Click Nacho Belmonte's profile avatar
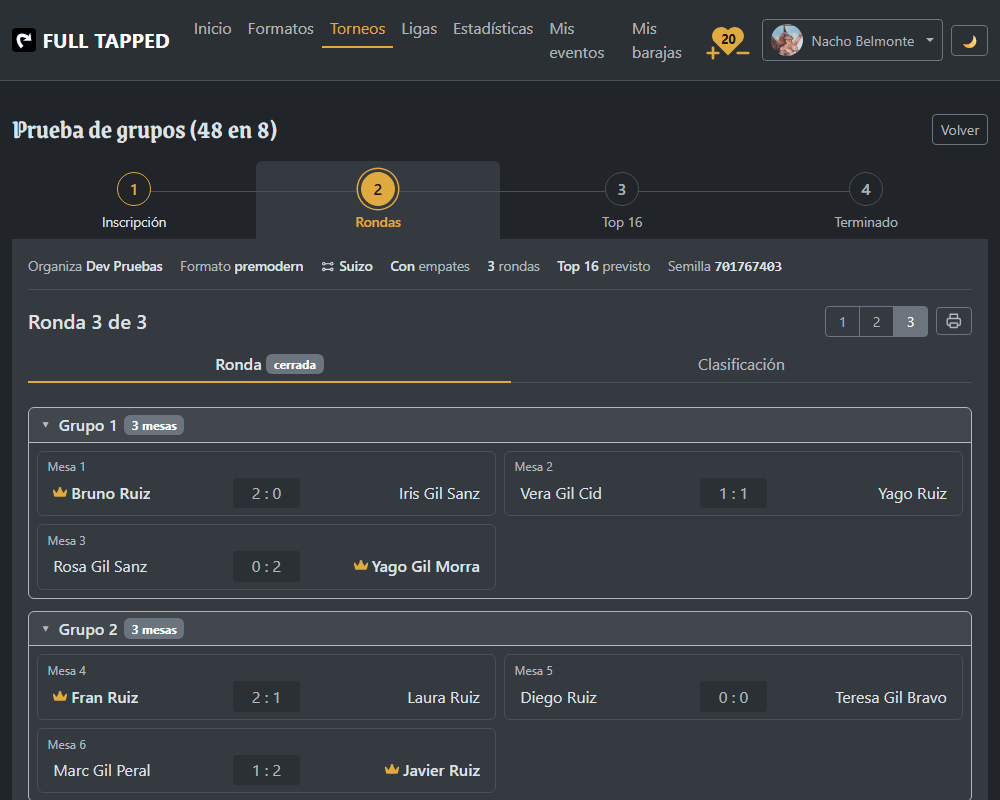The height and width of the screenshot is (800, 1000). point(786,41)
